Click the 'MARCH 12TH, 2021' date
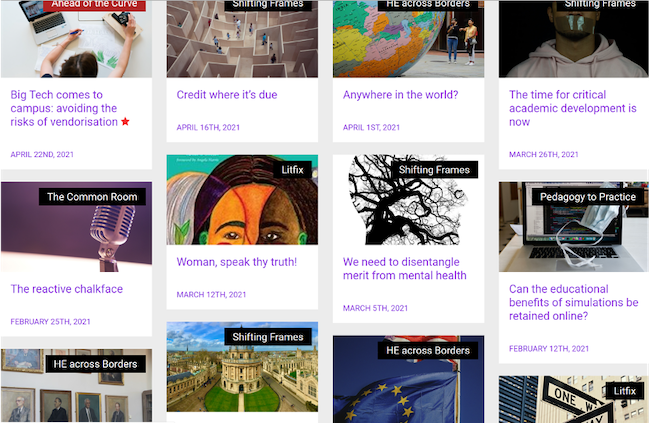The width and height of the screenshot is (650, 423). point(211,295)
